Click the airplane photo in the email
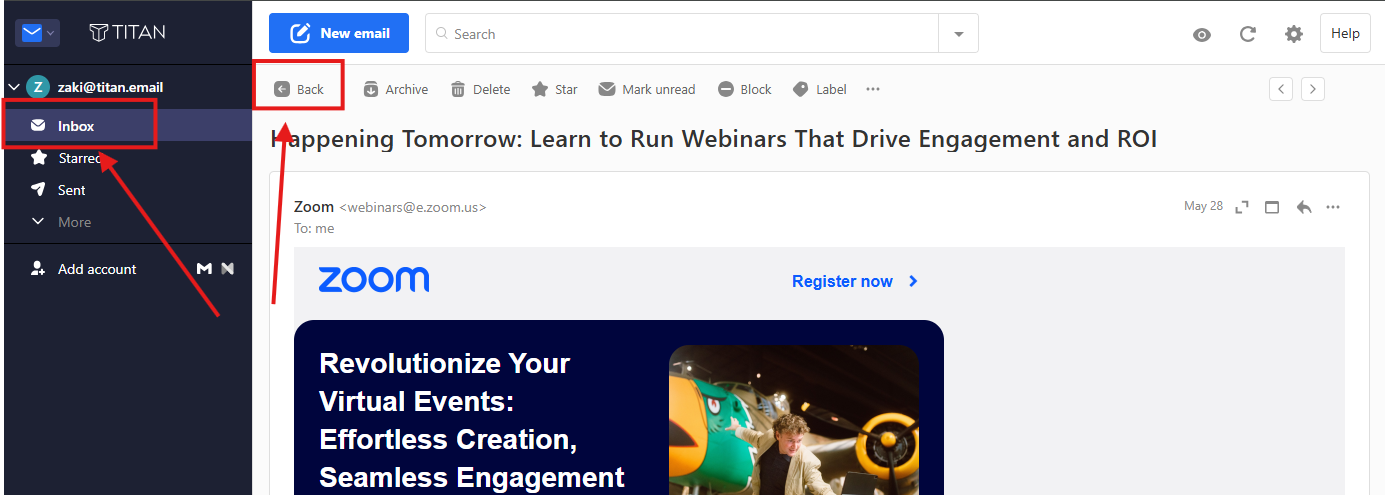 click(x=794, y=420)
